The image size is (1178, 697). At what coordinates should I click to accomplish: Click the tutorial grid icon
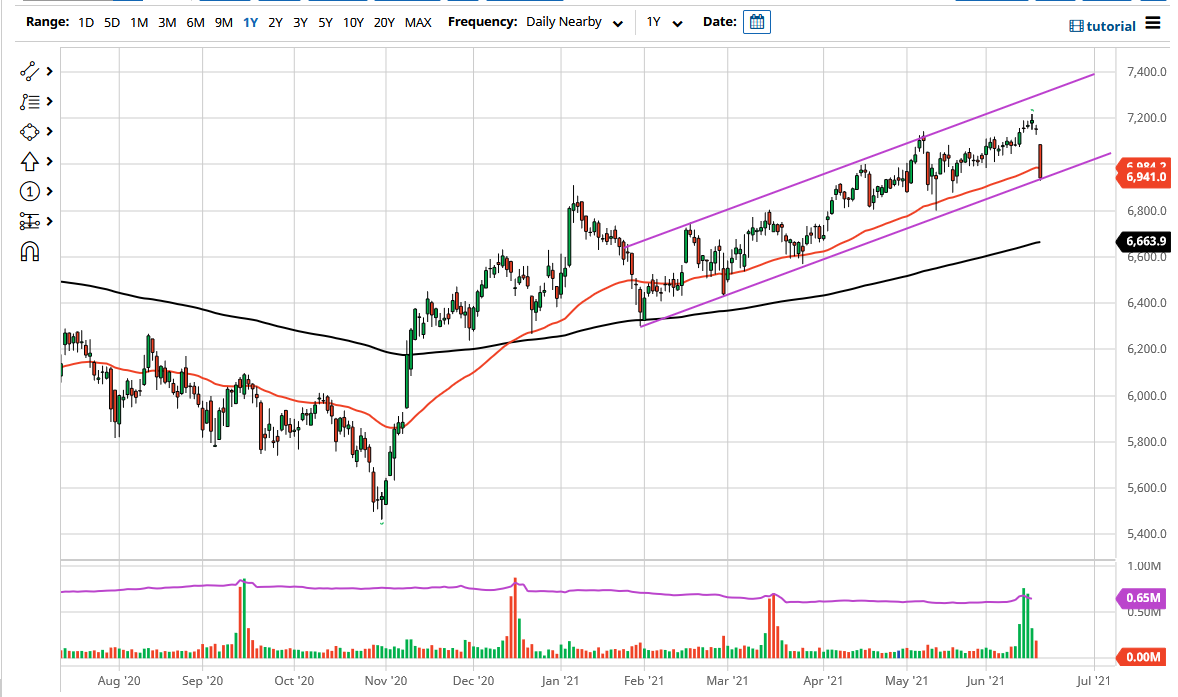point(1075,25)
